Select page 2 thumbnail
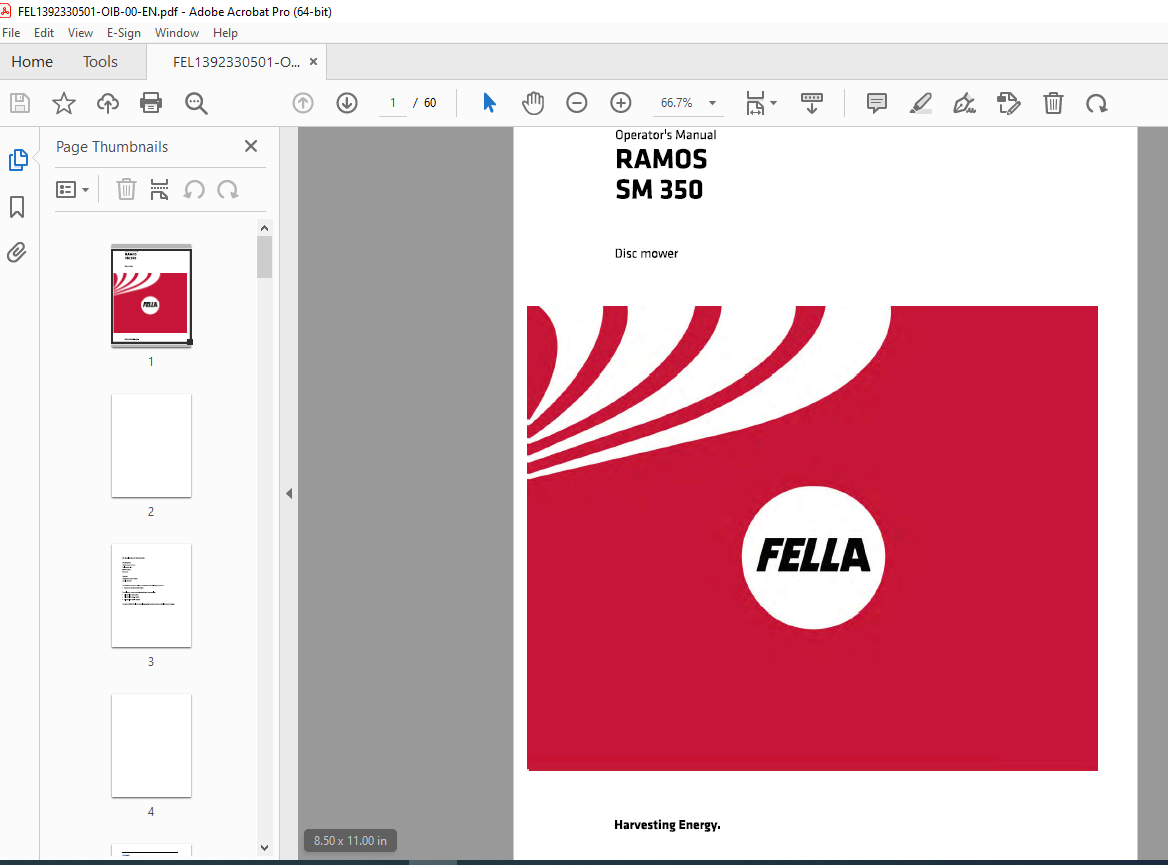Image resolution: width=1168 pixels, height=865 pixels. click(x=151, y=446)
